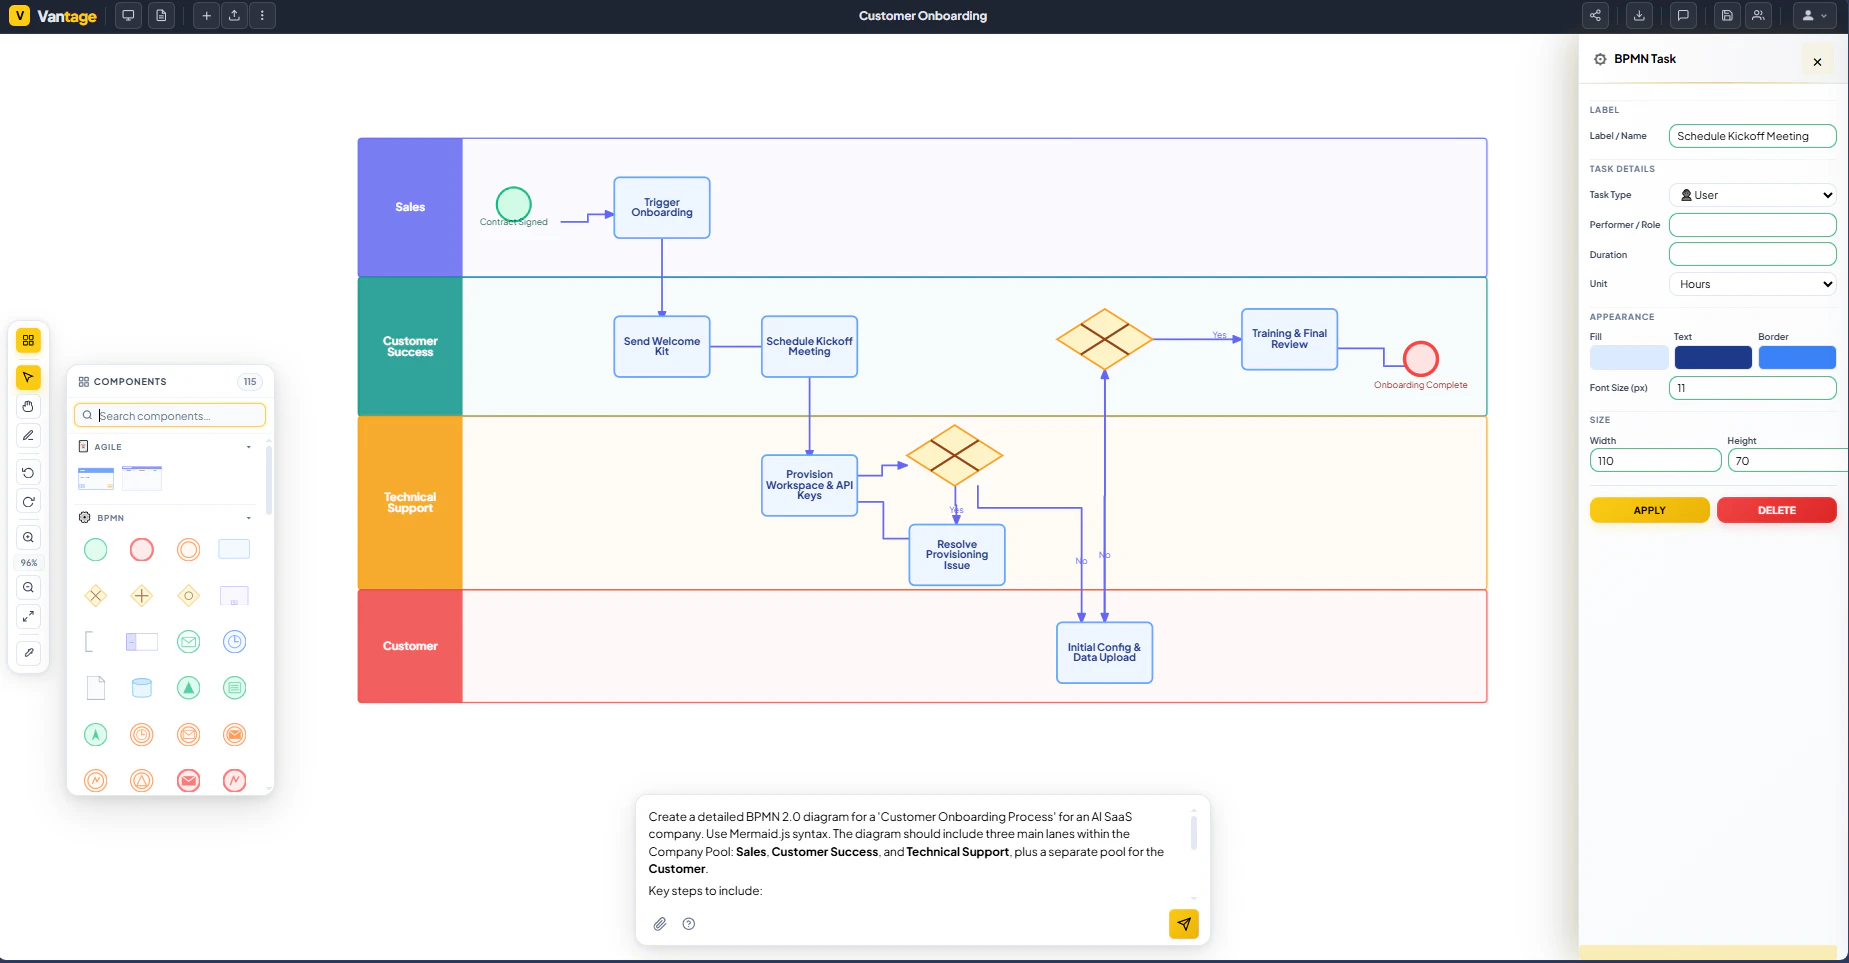This screenshot has height=963, width=1849.
Task: Send the prompt with yellow arrow
Action: coord(1183,924)
